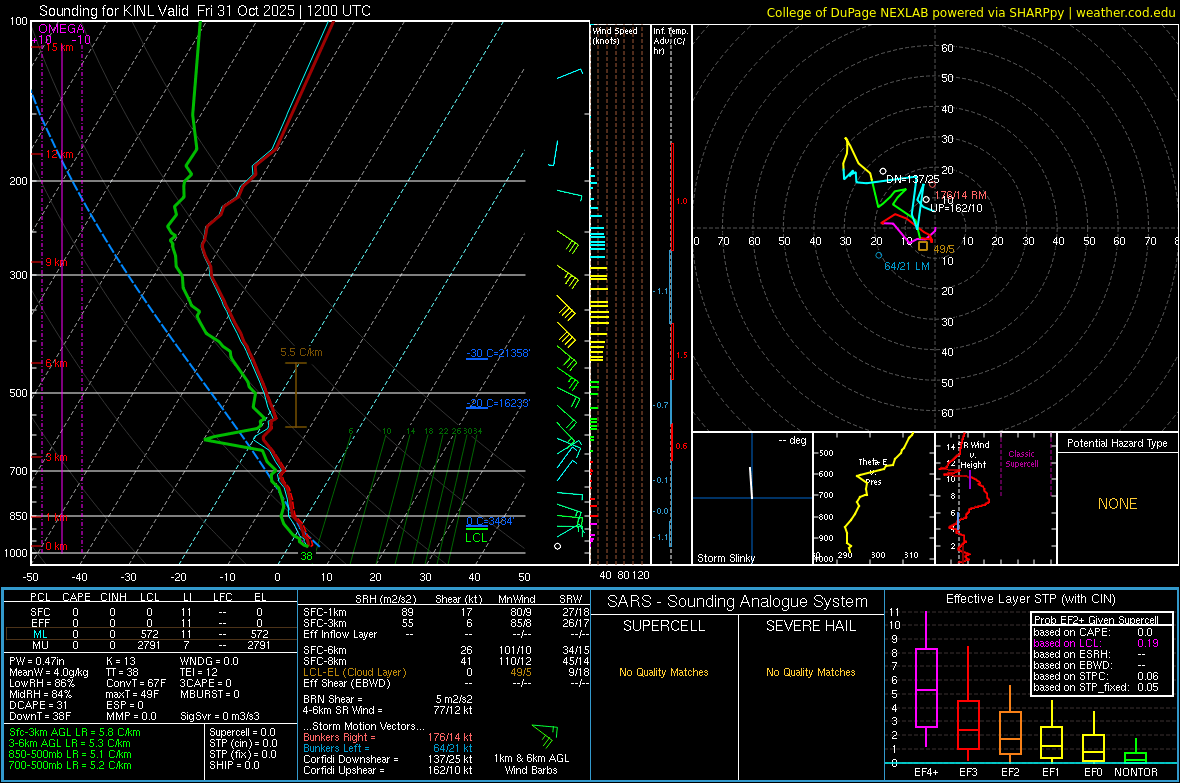Click the 'Potential Hazard Type' header
The width and height of the screenshot is (1180, 783).
pyautogui.click(x=1117, y=443)
